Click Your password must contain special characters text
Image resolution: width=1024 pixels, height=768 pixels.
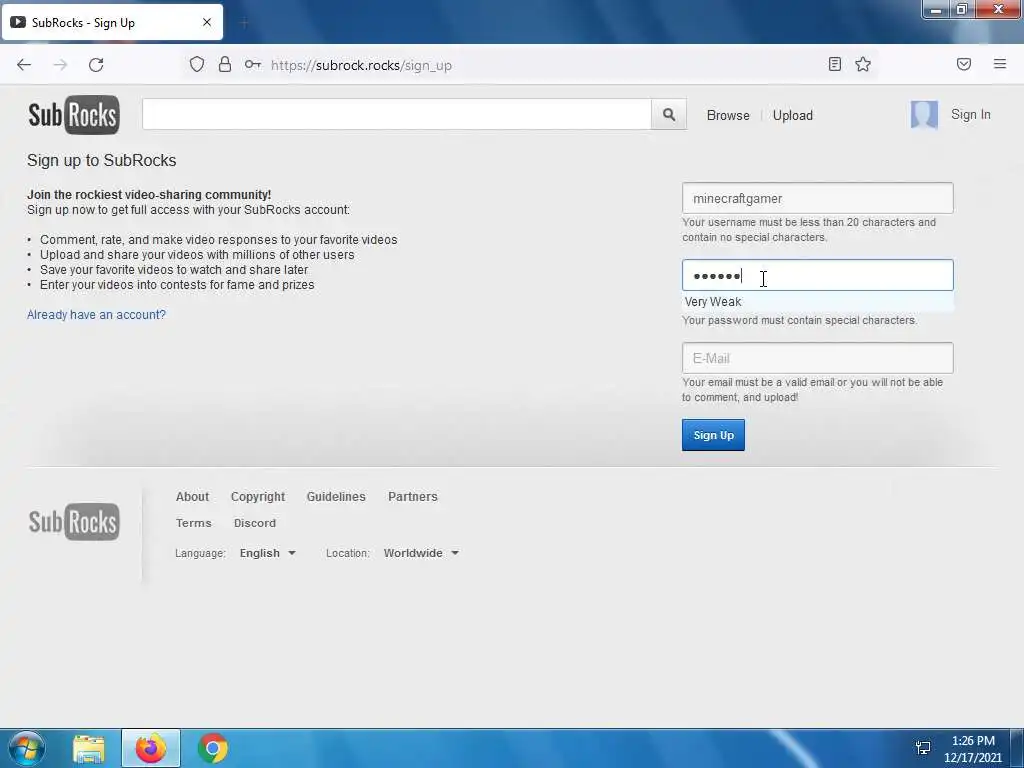click(x=799, y=320)
